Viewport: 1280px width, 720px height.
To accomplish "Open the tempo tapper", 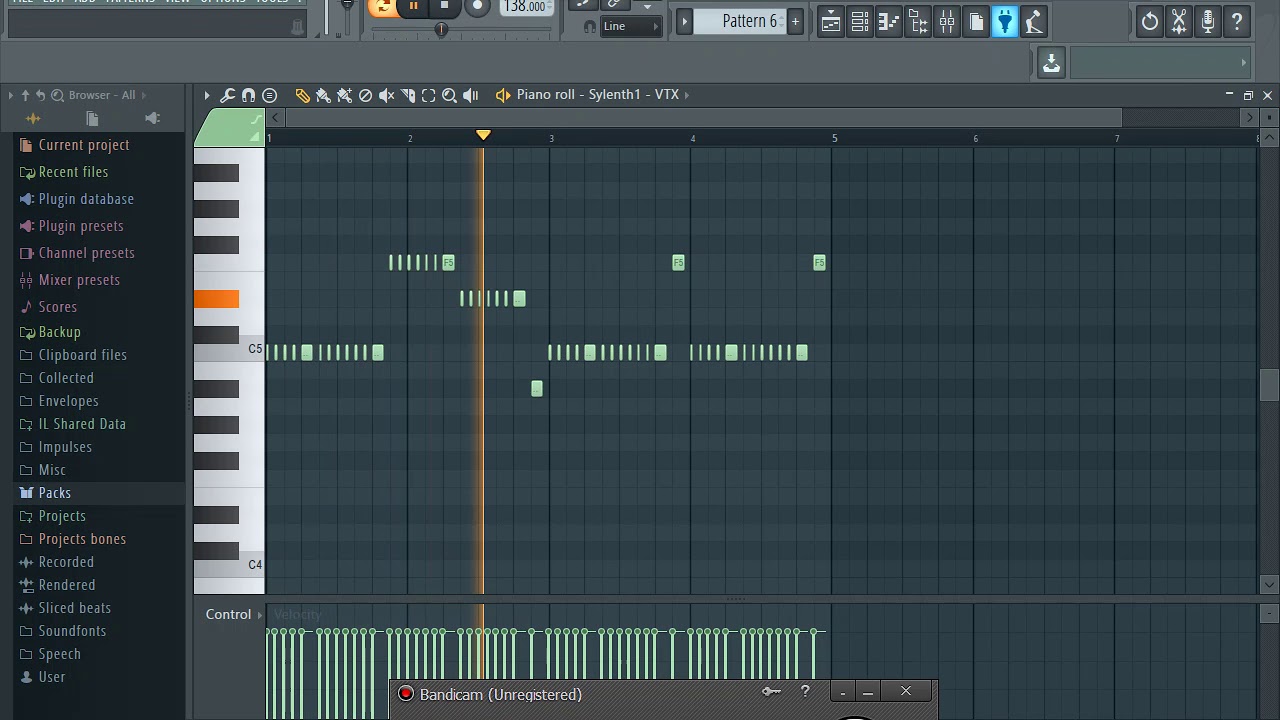I will 1033,21.
